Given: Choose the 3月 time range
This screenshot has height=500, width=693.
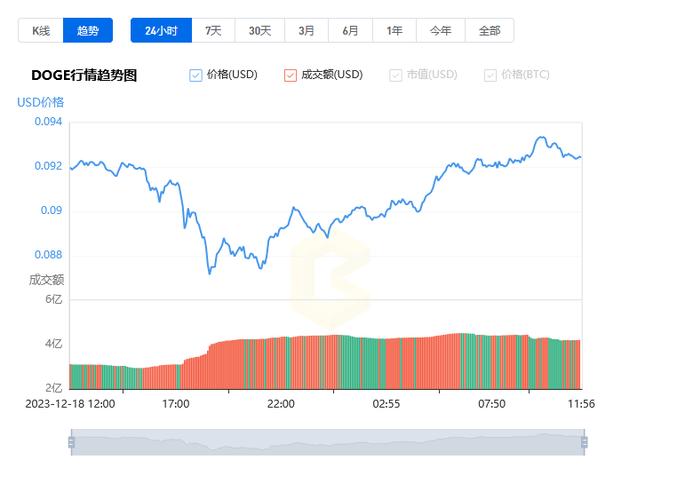Looking at the screenshot, I should pyautogui.click(x=305, y=31).
